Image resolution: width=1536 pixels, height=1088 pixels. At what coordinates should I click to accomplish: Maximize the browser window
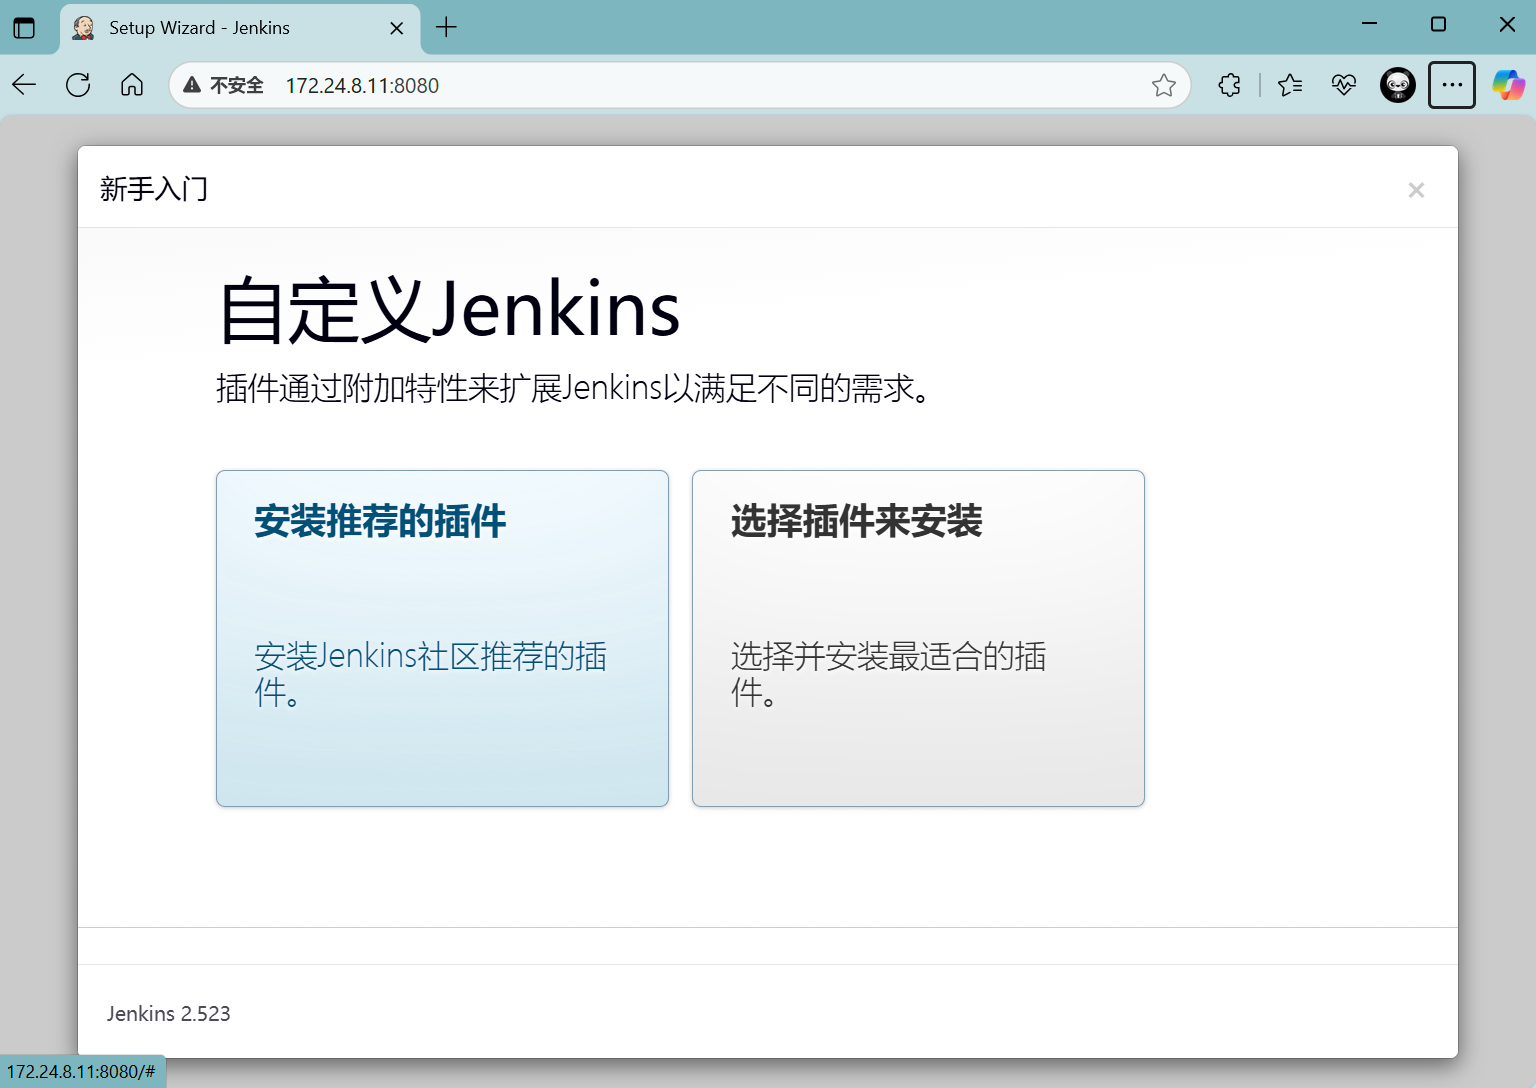1438,24
